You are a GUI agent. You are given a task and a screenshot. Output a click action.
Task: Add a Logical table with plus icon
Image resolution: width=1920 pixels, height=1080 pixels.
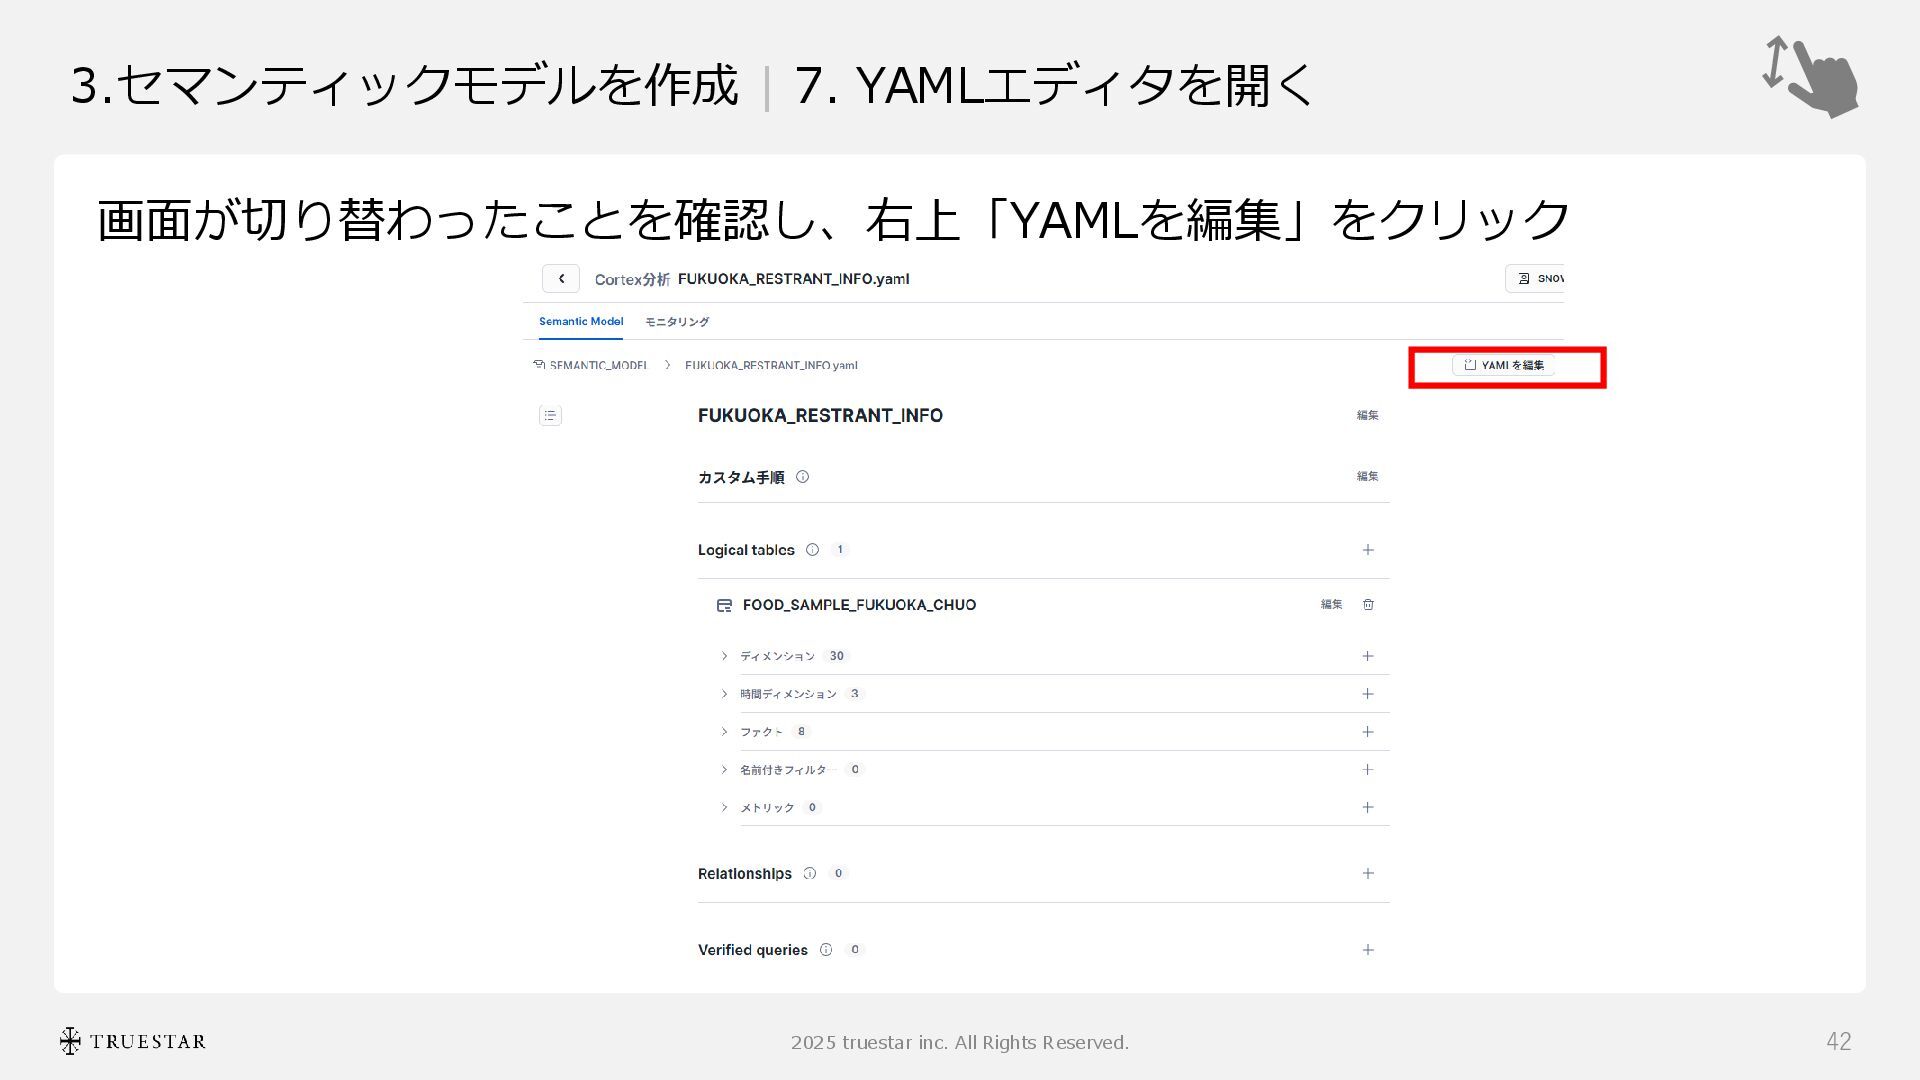1368,550
